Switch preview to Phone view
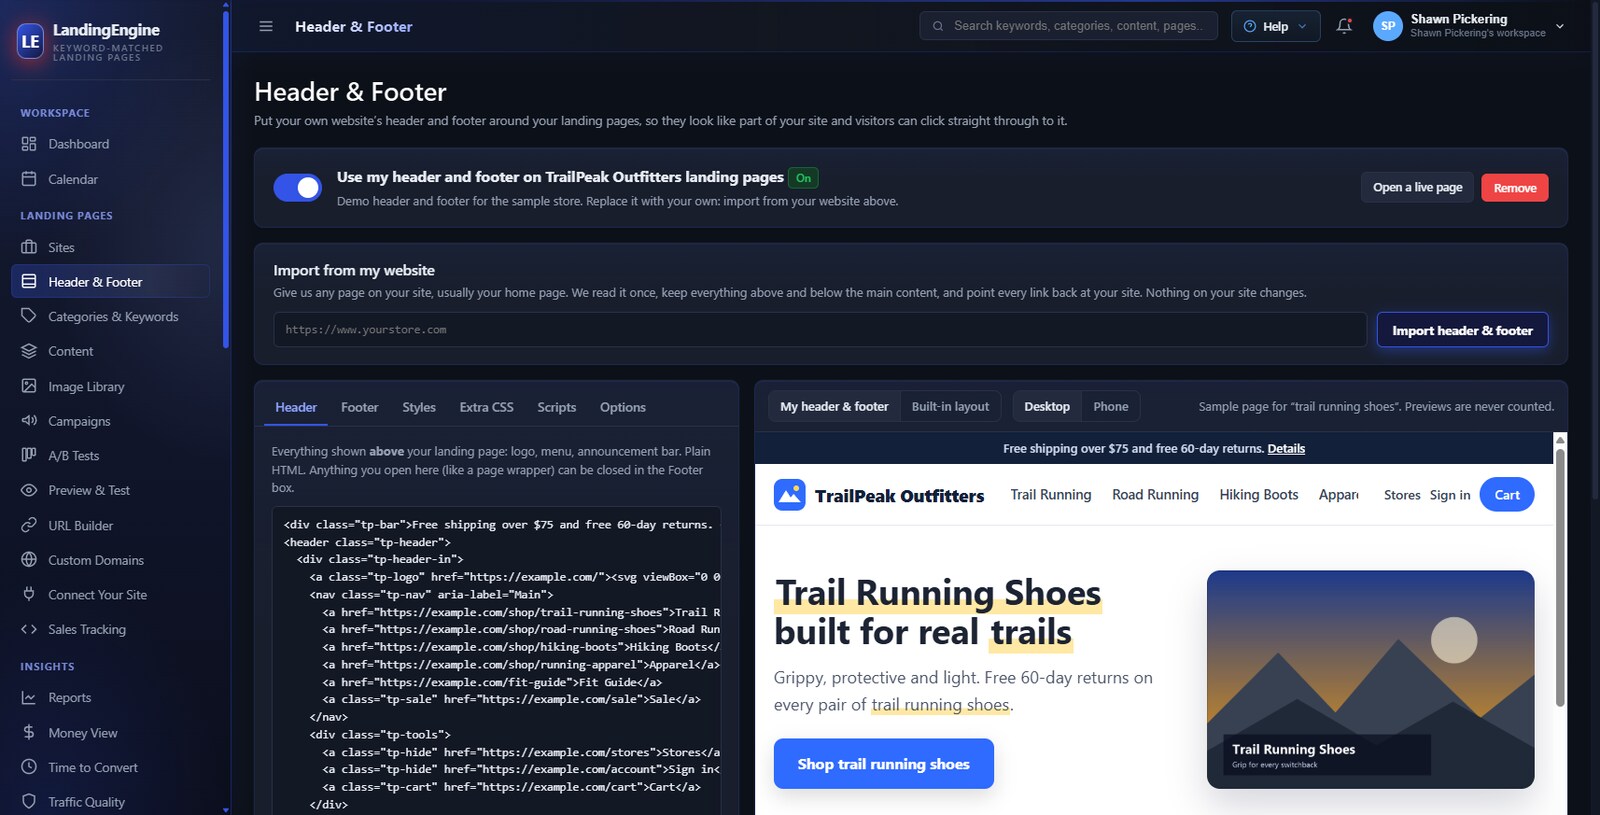This screenshot has width=1600, height=815. click(x=1110, y=407)
